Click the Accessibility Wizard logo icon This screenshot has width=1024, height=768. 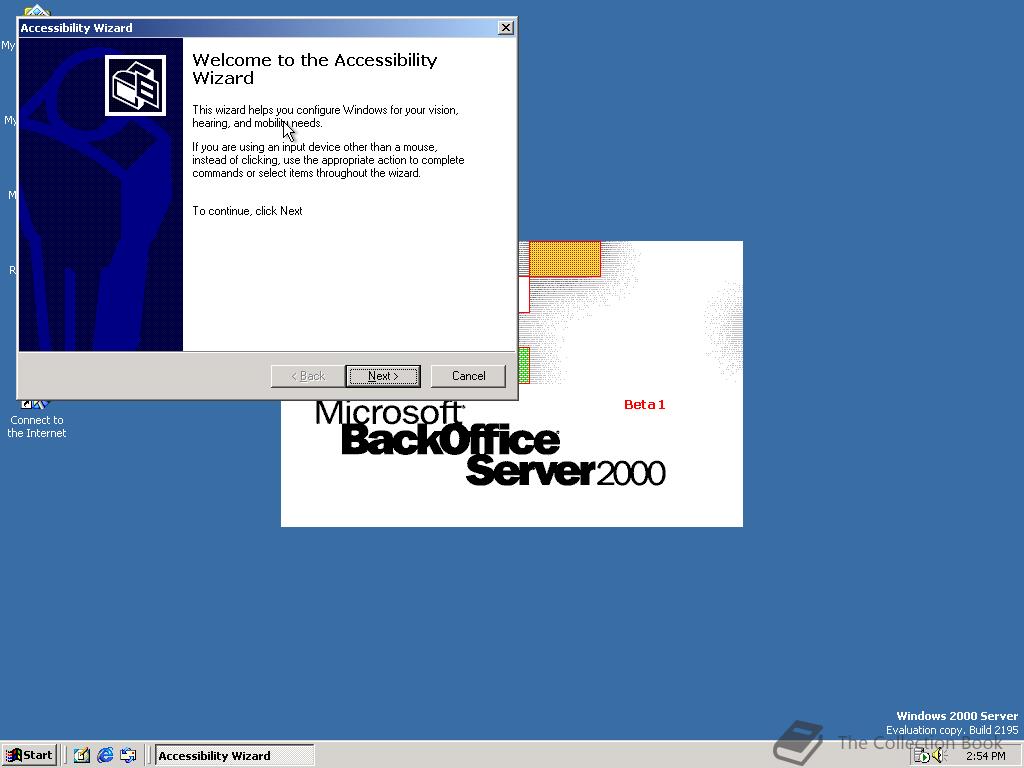[135, 86]
